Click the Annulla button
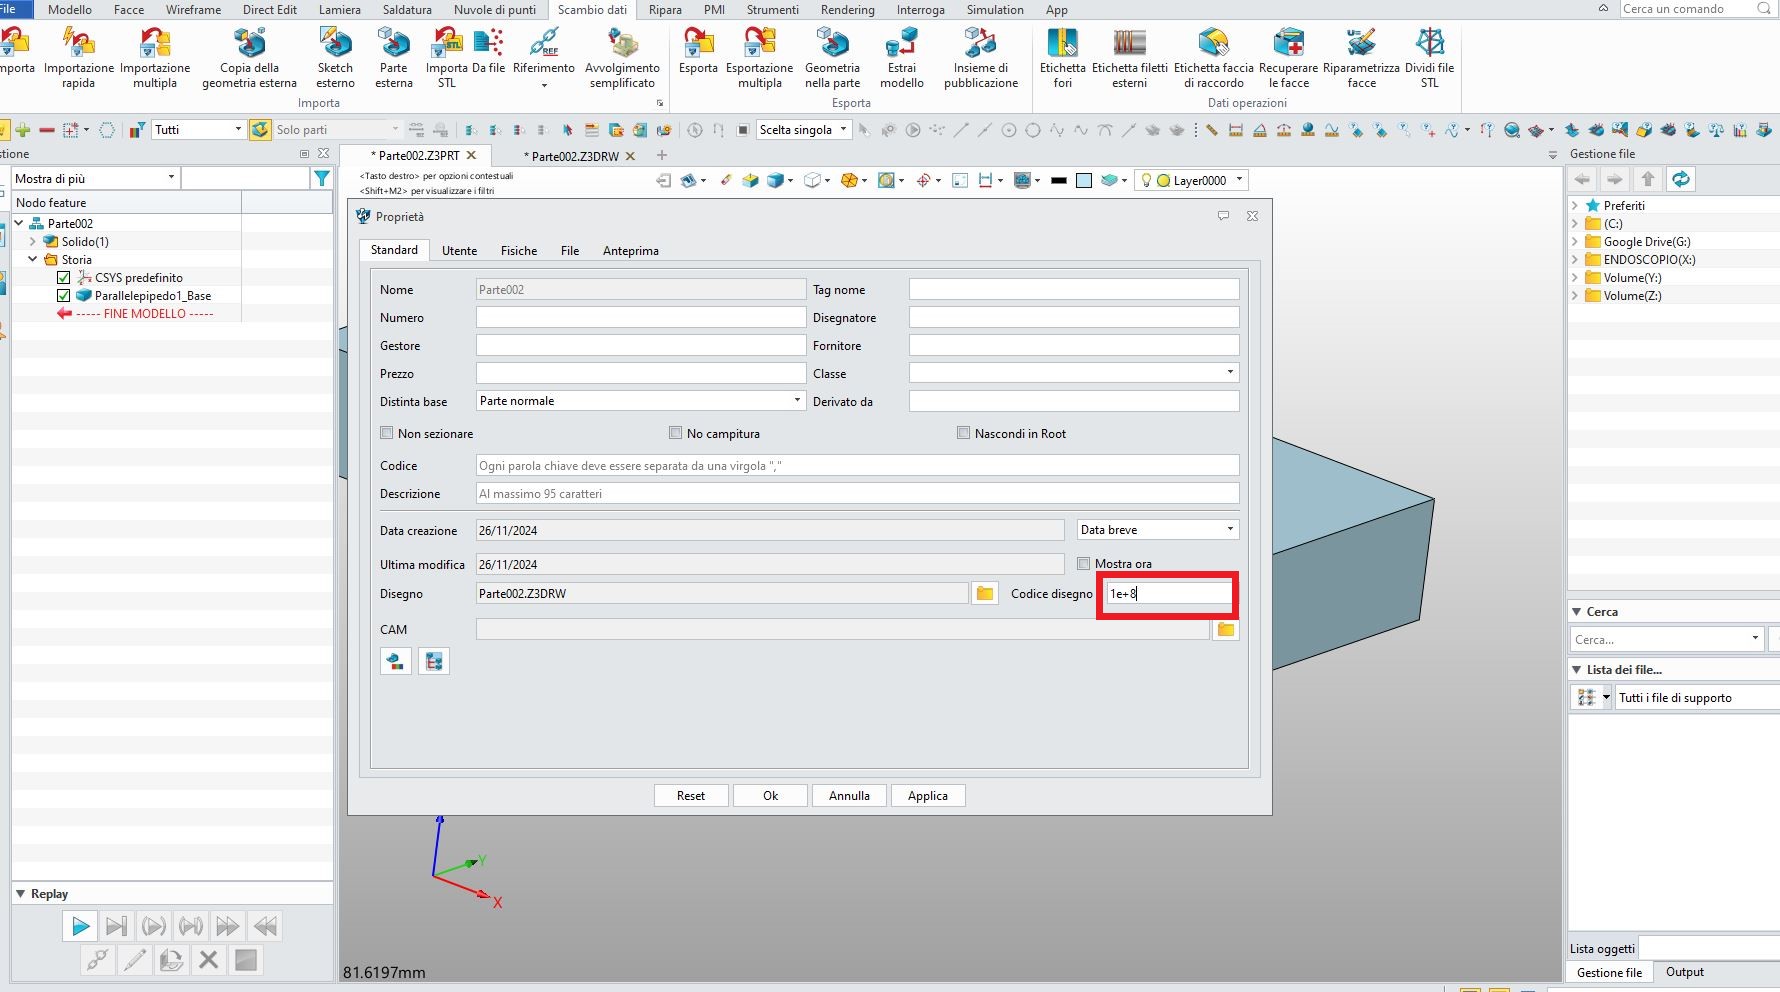 (x=849, y=796)
